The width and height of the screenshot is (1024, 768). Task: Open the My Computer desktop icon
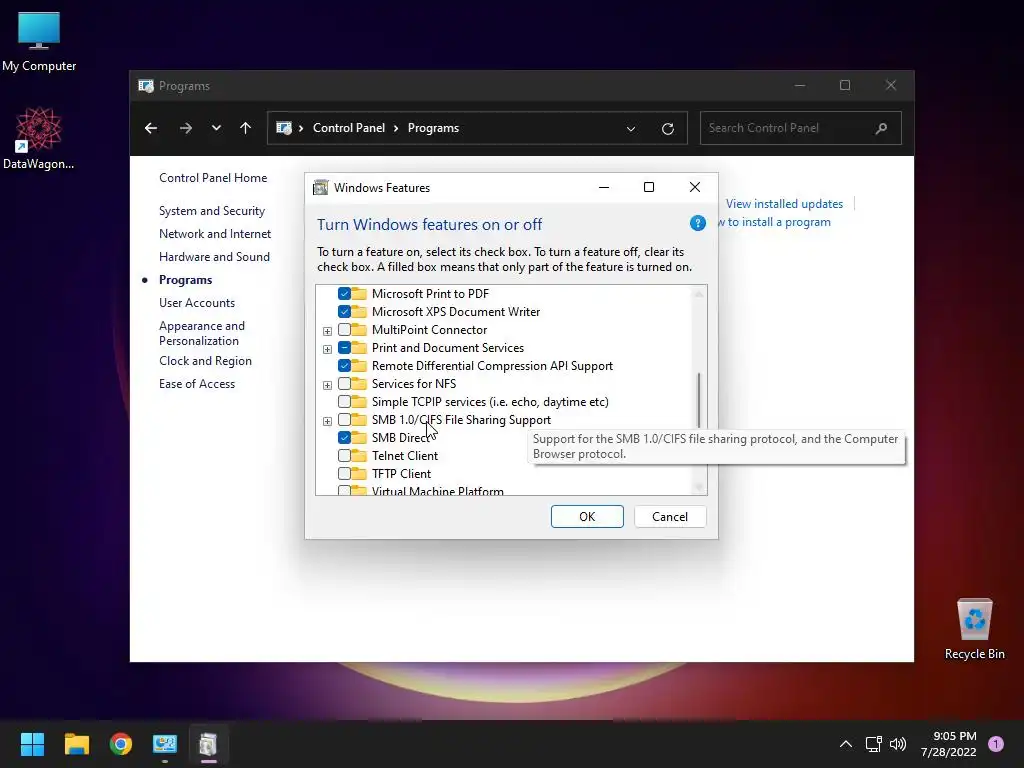click(39, 42)
